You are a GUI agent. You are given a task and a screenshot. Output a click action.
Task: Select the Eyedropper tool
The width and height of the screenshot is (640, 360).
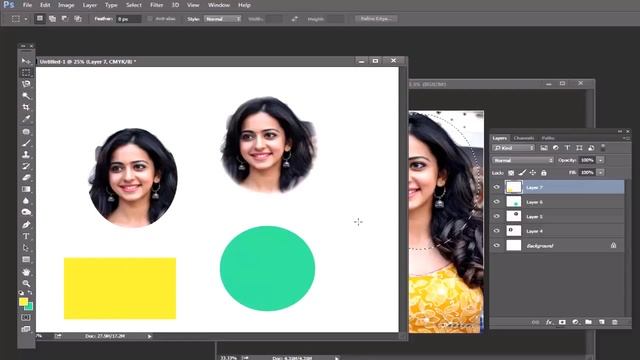pyautogui.click(x=26, y=119)
